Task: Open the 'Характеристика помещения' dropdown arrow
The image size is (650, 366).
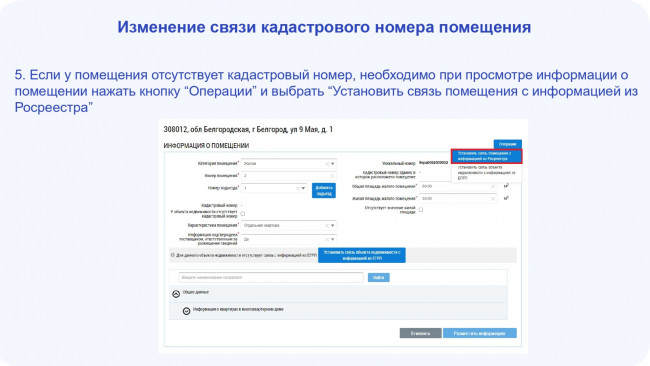Action: 332,226
